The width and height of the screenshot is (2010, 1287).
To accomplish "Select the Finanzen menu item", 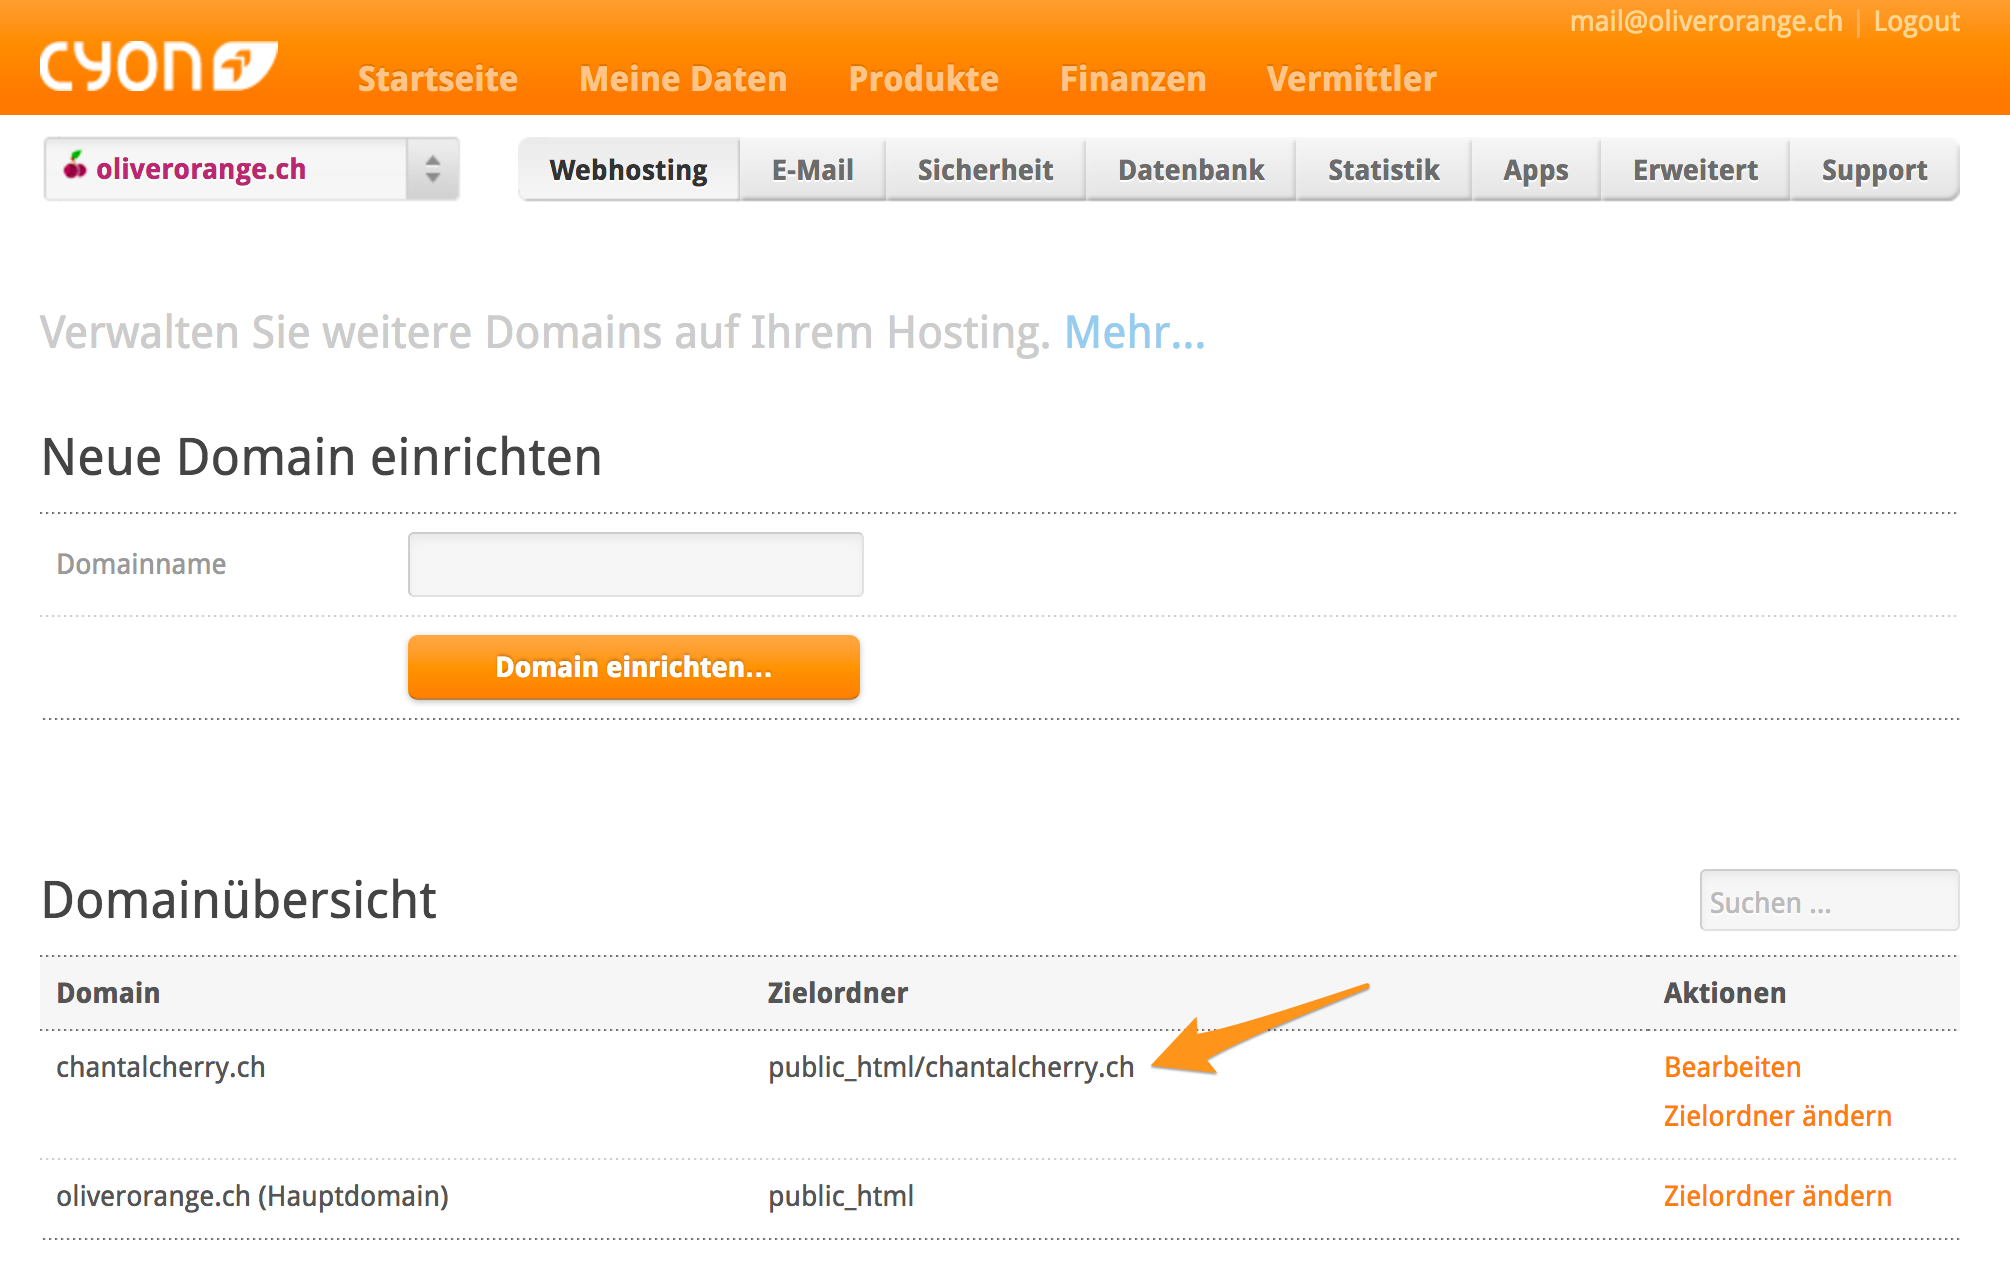I will click(1132, 79).
